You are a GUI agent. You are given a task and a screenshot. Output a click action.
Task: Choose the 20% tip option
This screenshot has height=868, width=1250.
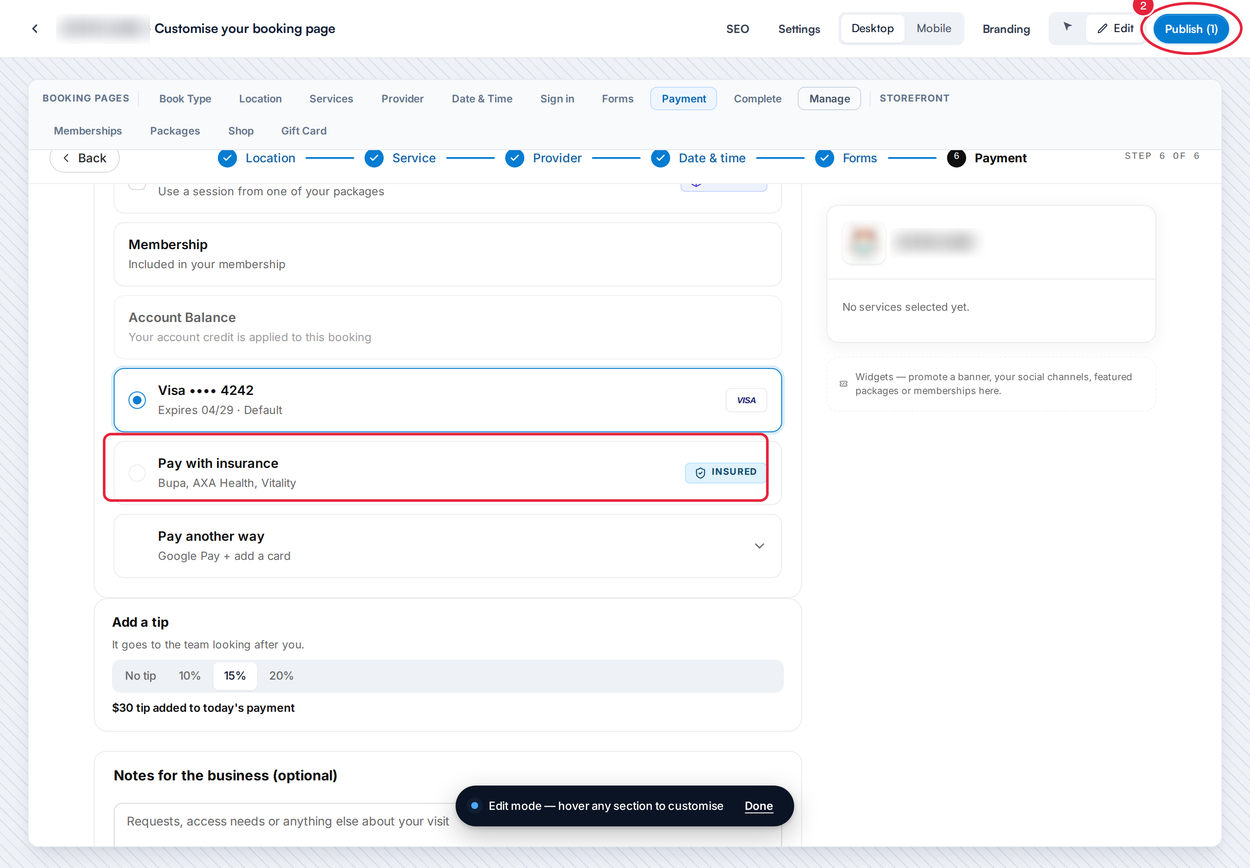[x=281, y=676]
